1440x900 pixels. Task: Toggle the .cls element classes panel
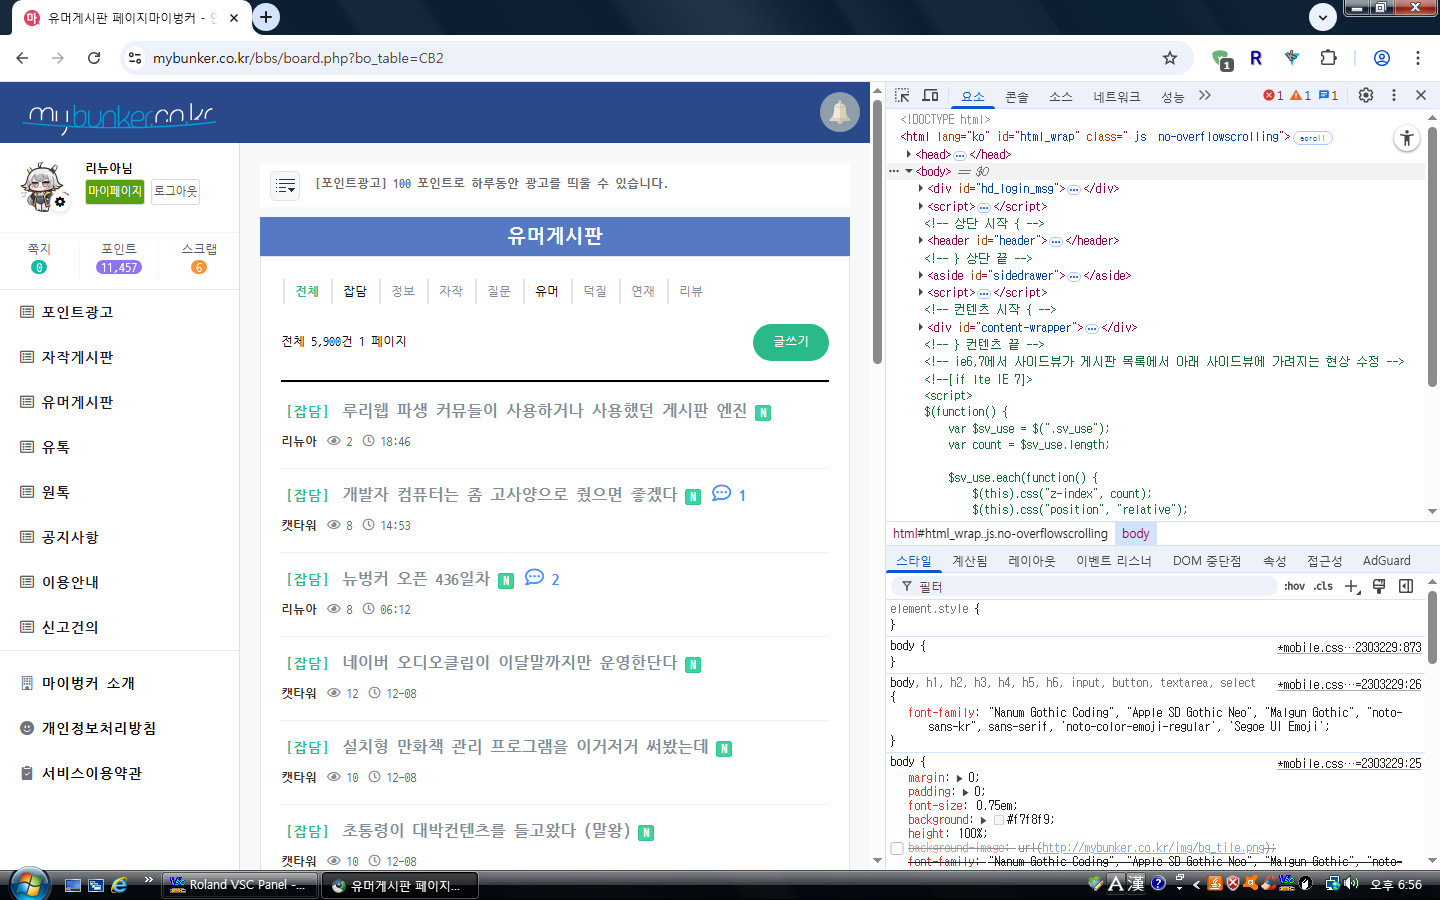pos(1324,587)
